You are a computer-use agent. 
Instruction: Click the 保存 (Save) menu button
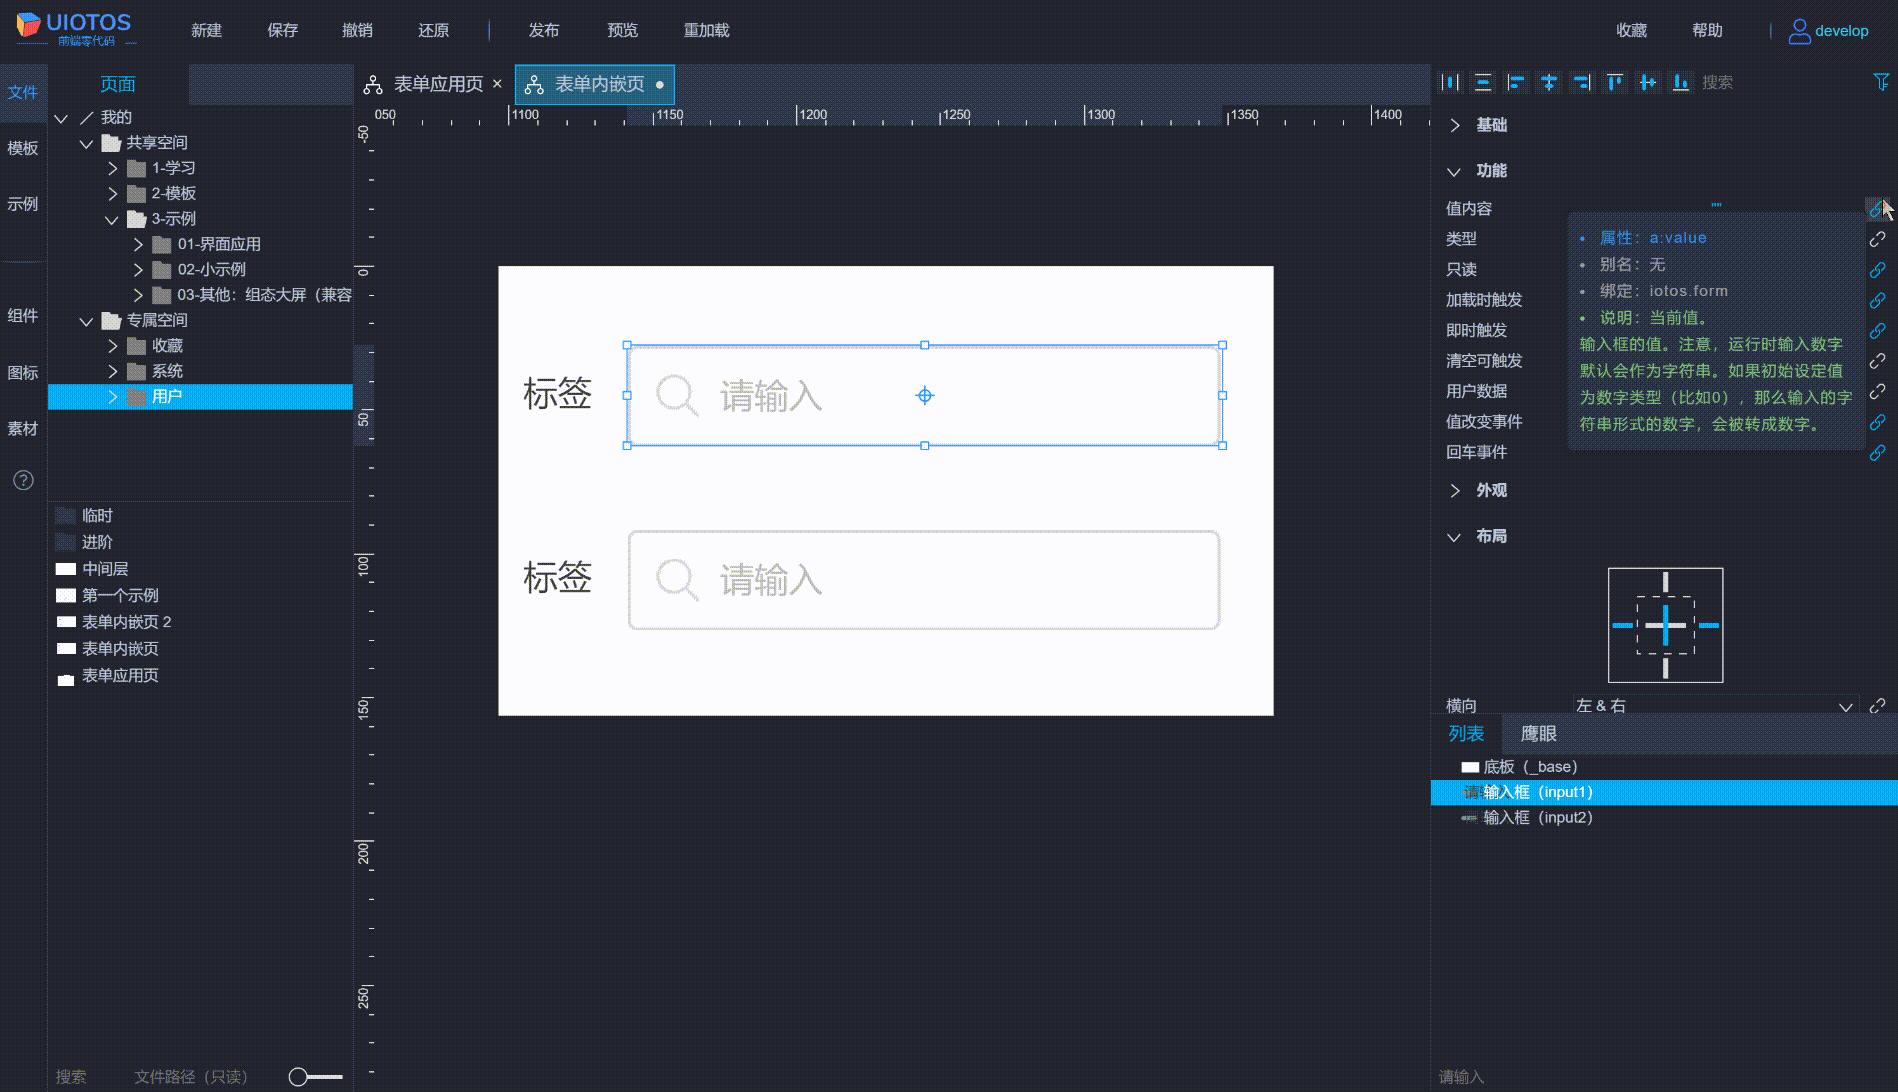[x=282, y=30]
